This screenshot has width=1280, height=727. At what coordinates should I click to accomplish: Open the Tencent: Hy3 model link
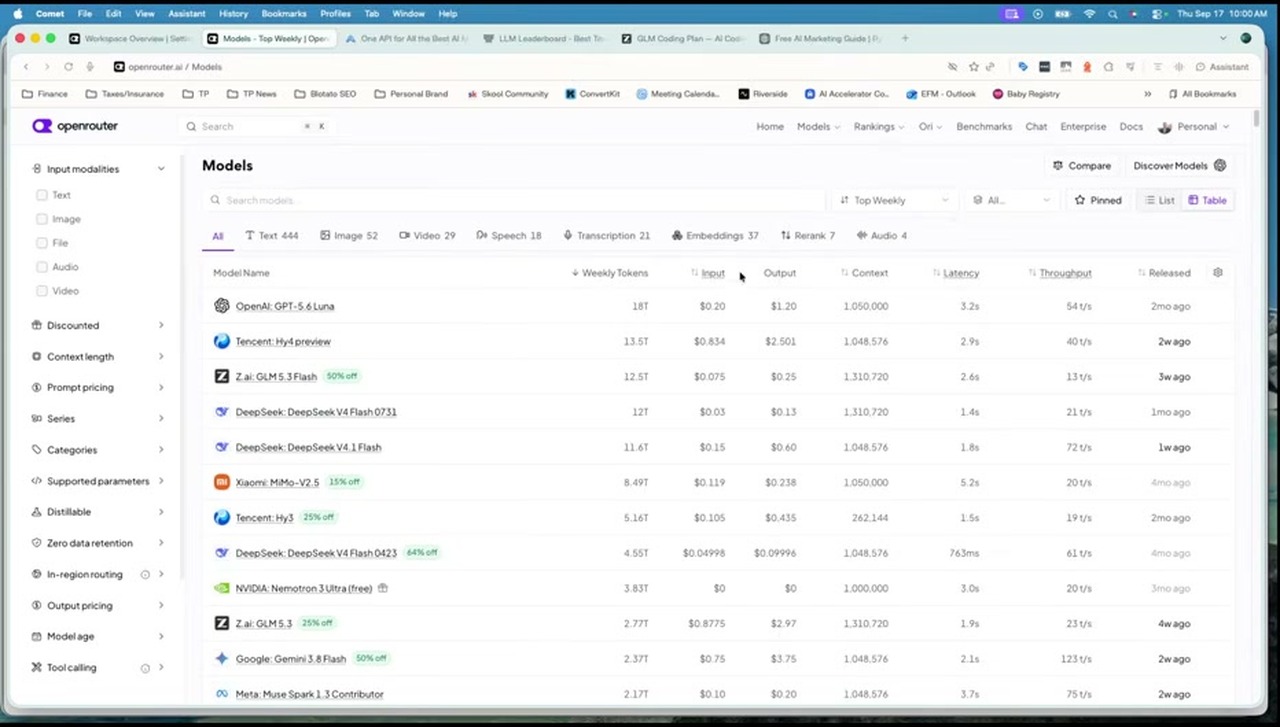tap(264, 518)
